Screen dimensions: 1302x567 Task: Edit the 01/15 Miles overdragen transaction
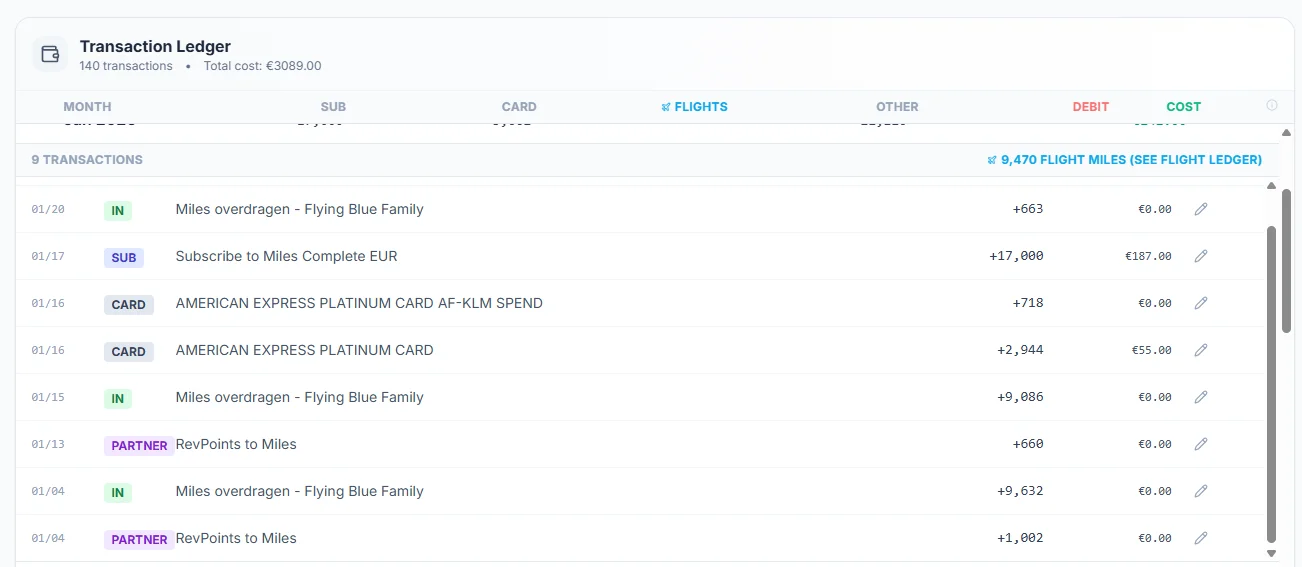pyautogui.click(x=1201, y=397)
